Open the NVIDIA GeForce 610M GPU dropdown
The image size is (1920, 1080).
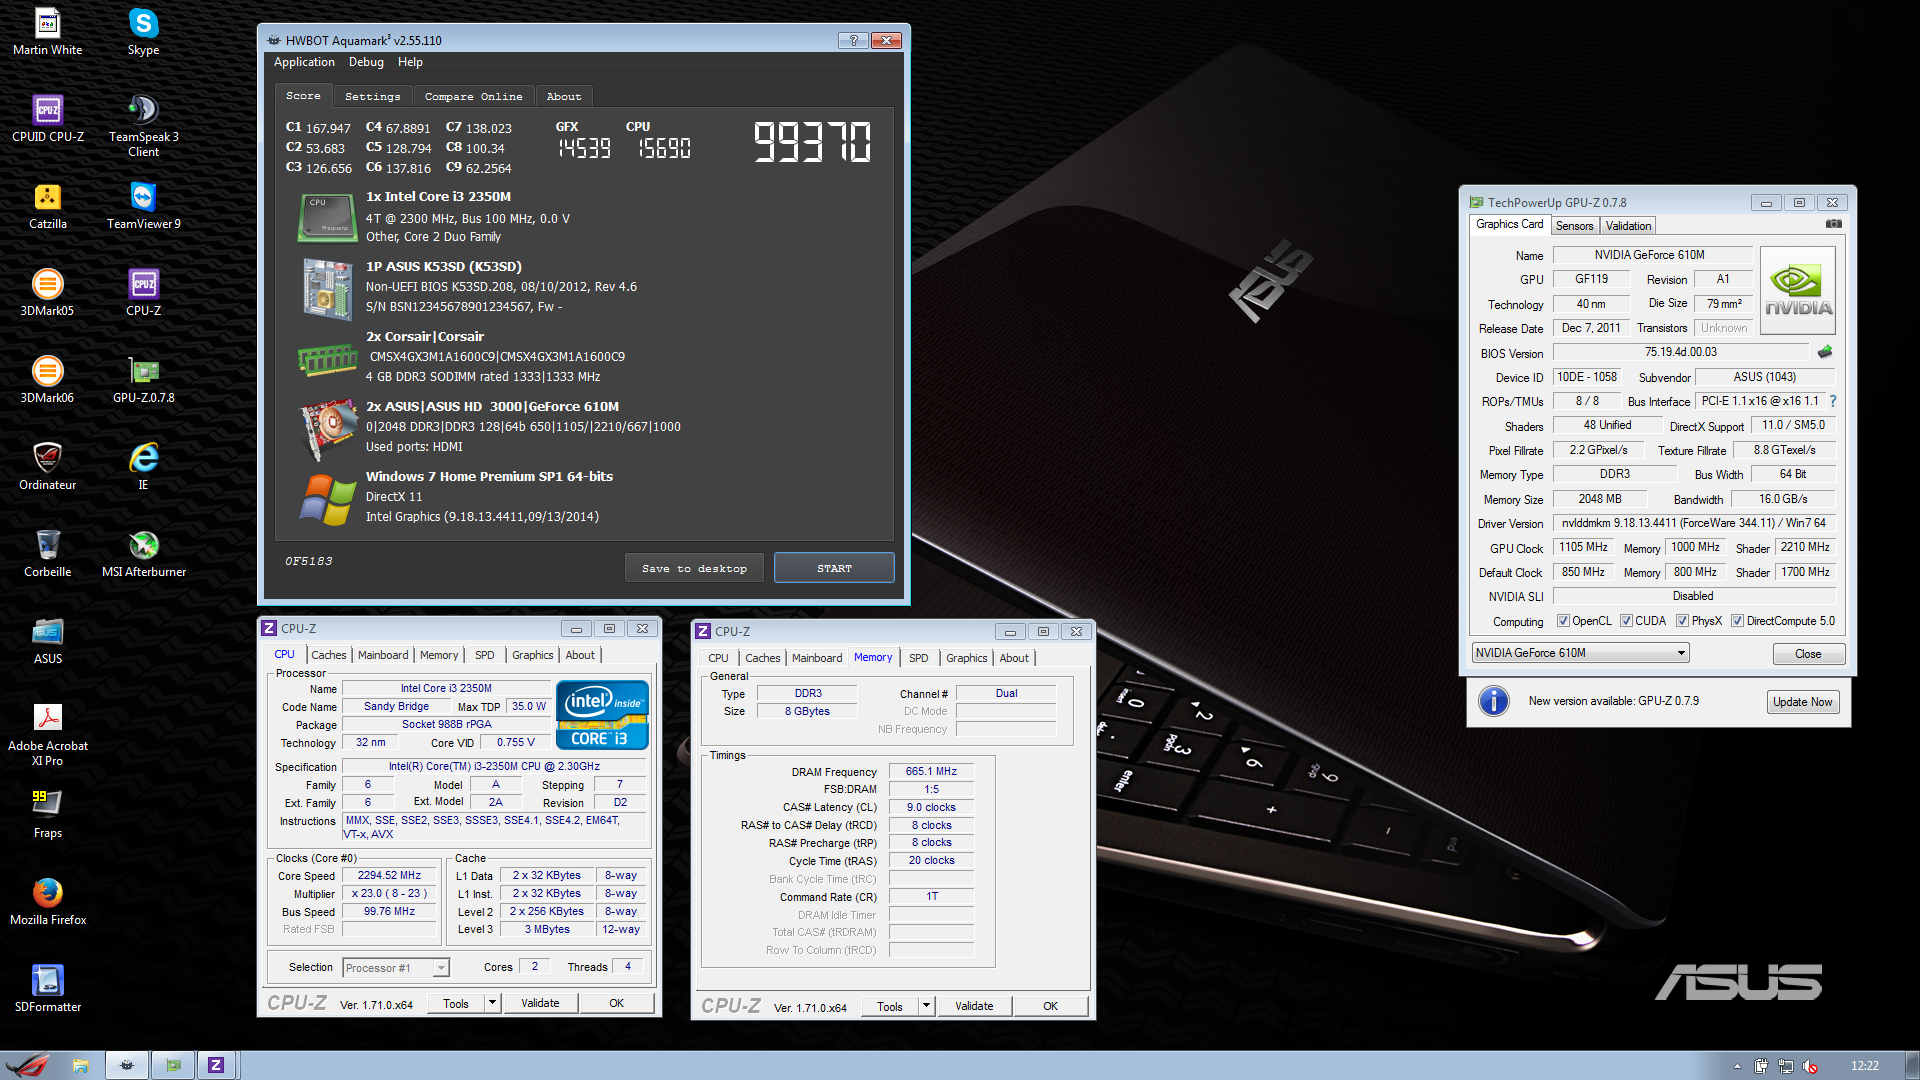point(1580,653)
